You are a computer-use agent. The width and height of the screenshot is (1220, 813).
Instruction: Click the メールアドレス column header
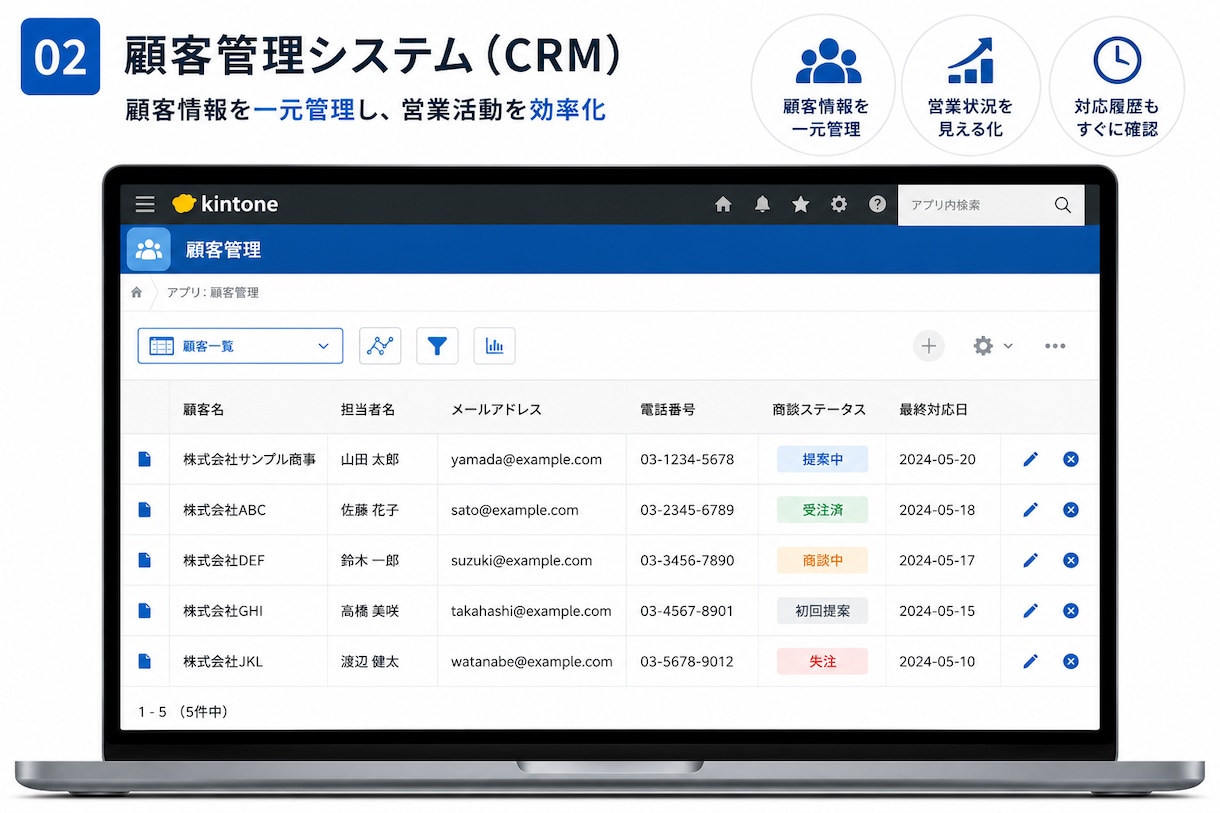click(496, 409)
